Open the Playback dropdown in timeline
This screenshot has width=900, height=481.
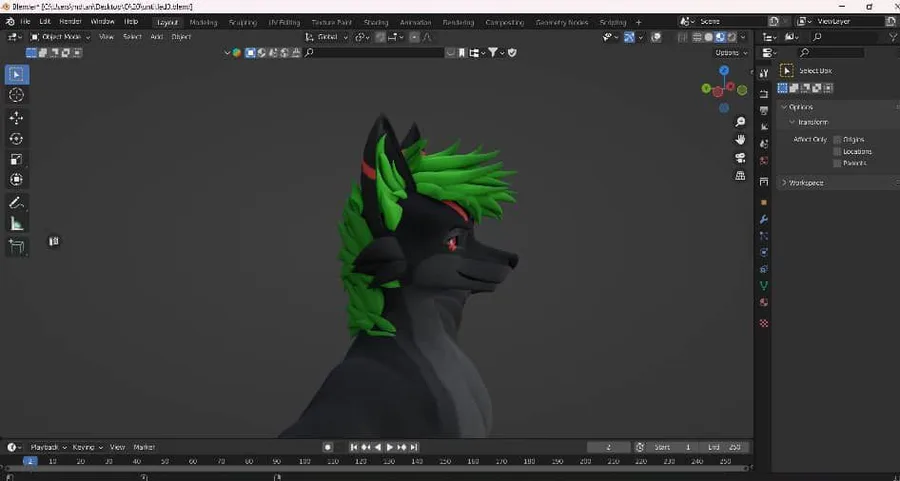pyautogui.click(x=48, y=447)
